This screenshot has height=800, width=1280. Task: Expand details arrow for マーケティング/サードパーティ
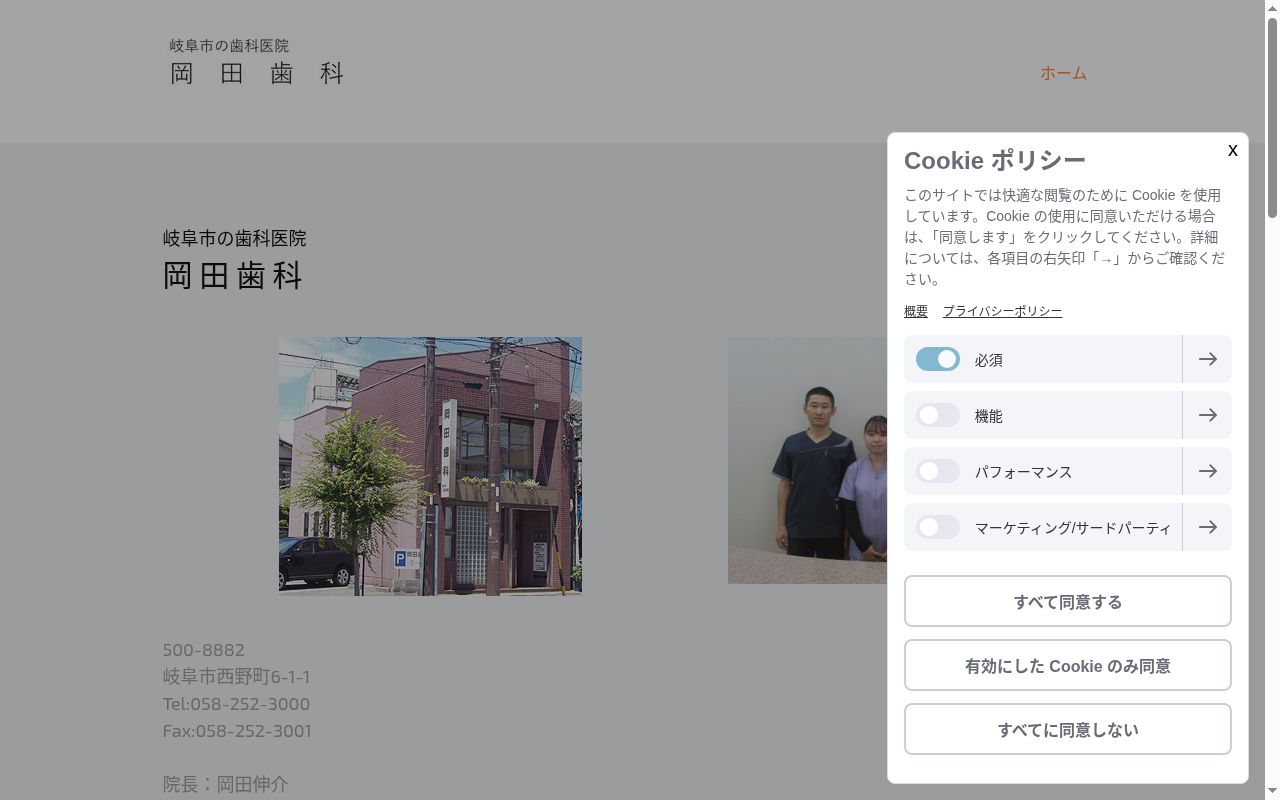point(1207,527)
